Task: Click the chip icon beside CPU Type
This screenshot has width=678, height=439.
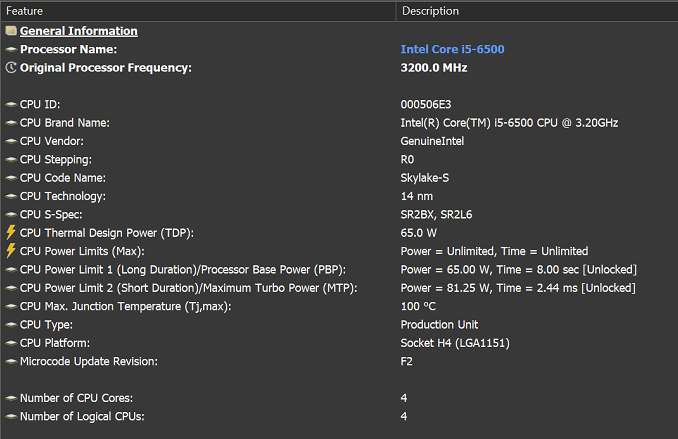Action: 11,324
